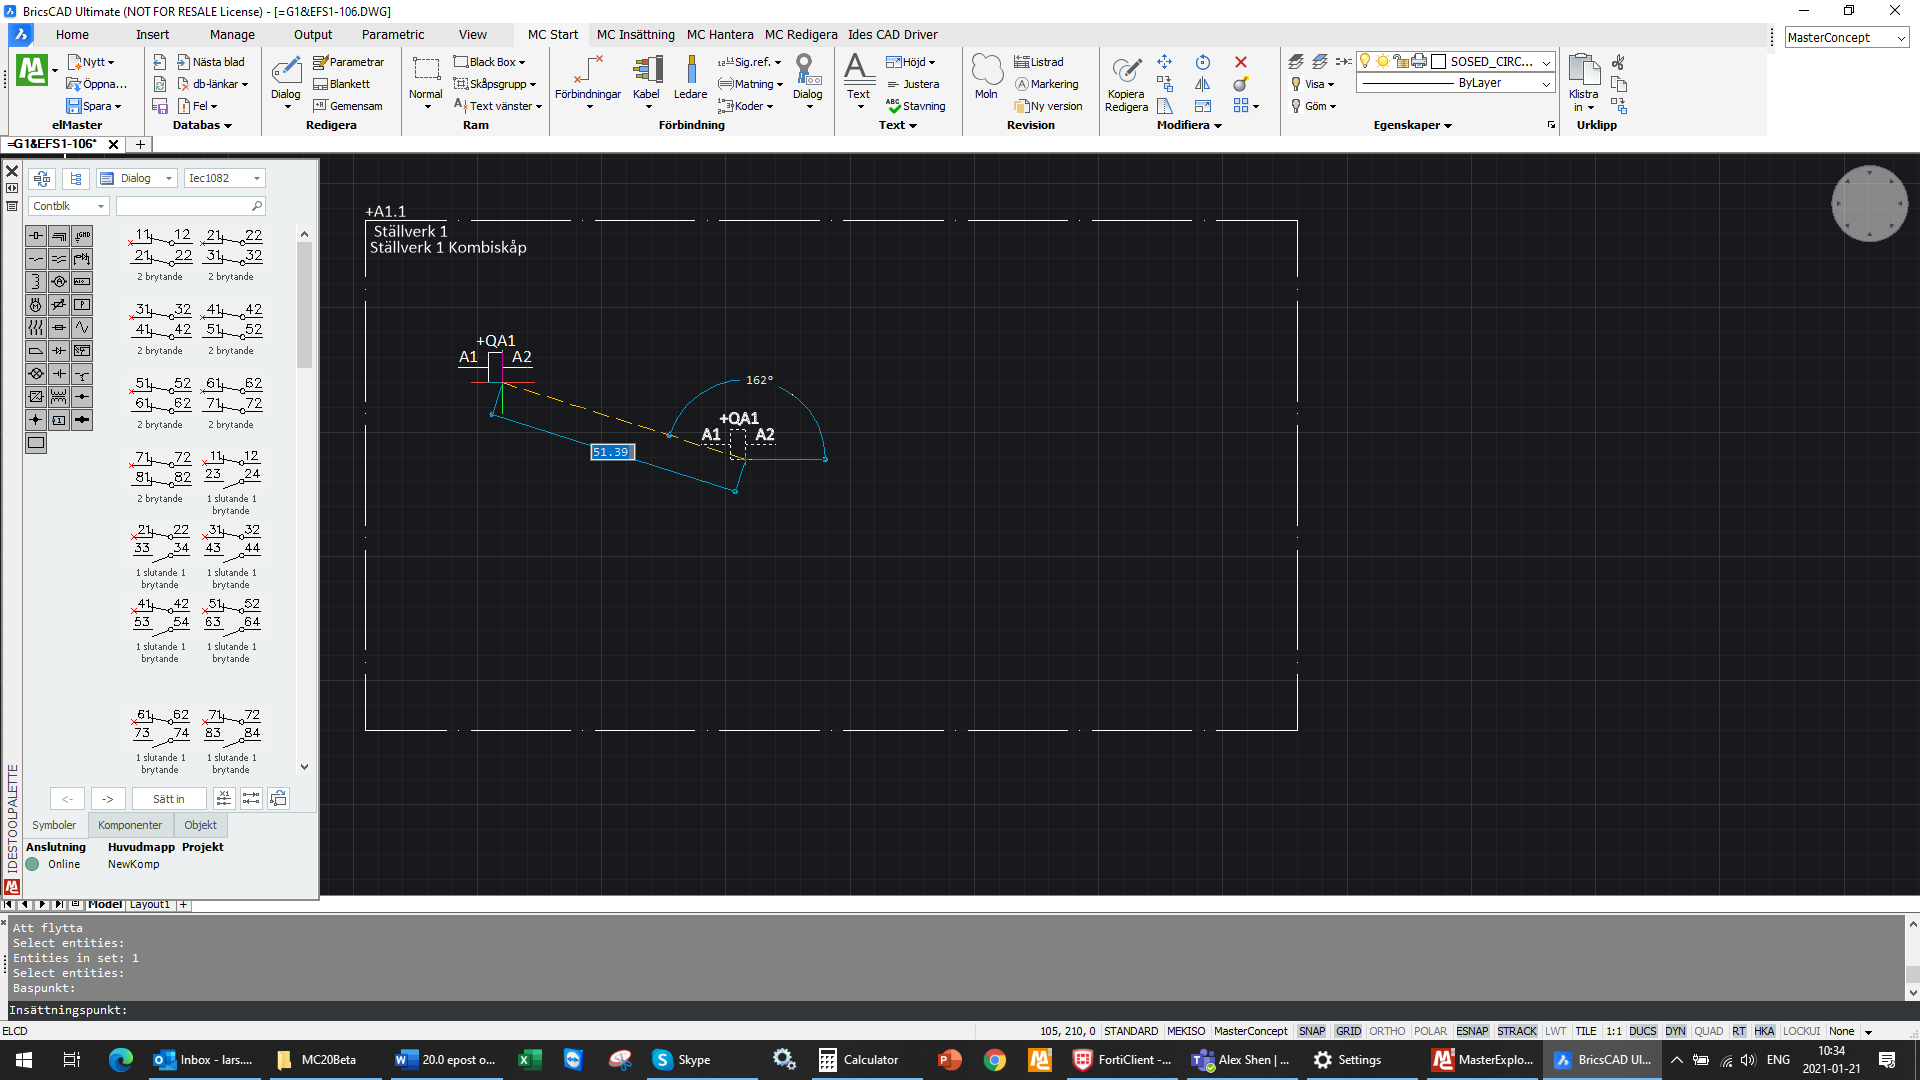This screenshot has width=1920, height=1080.
Task: Open the Förbindningar connection tool
Action: point(588,72)
